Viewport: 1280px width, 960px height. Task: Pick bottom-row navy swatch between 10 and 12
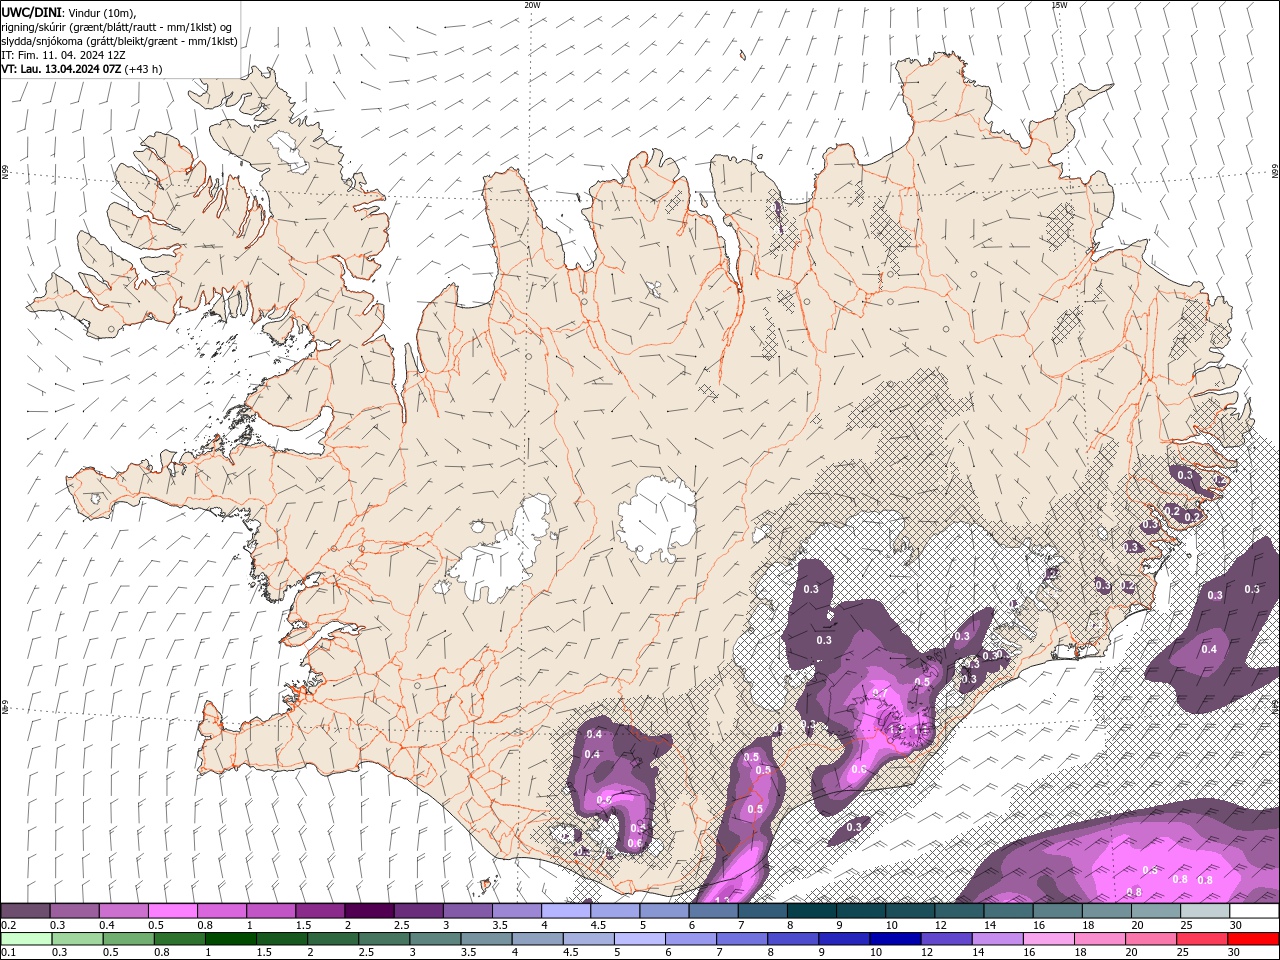tap(895, 939)
